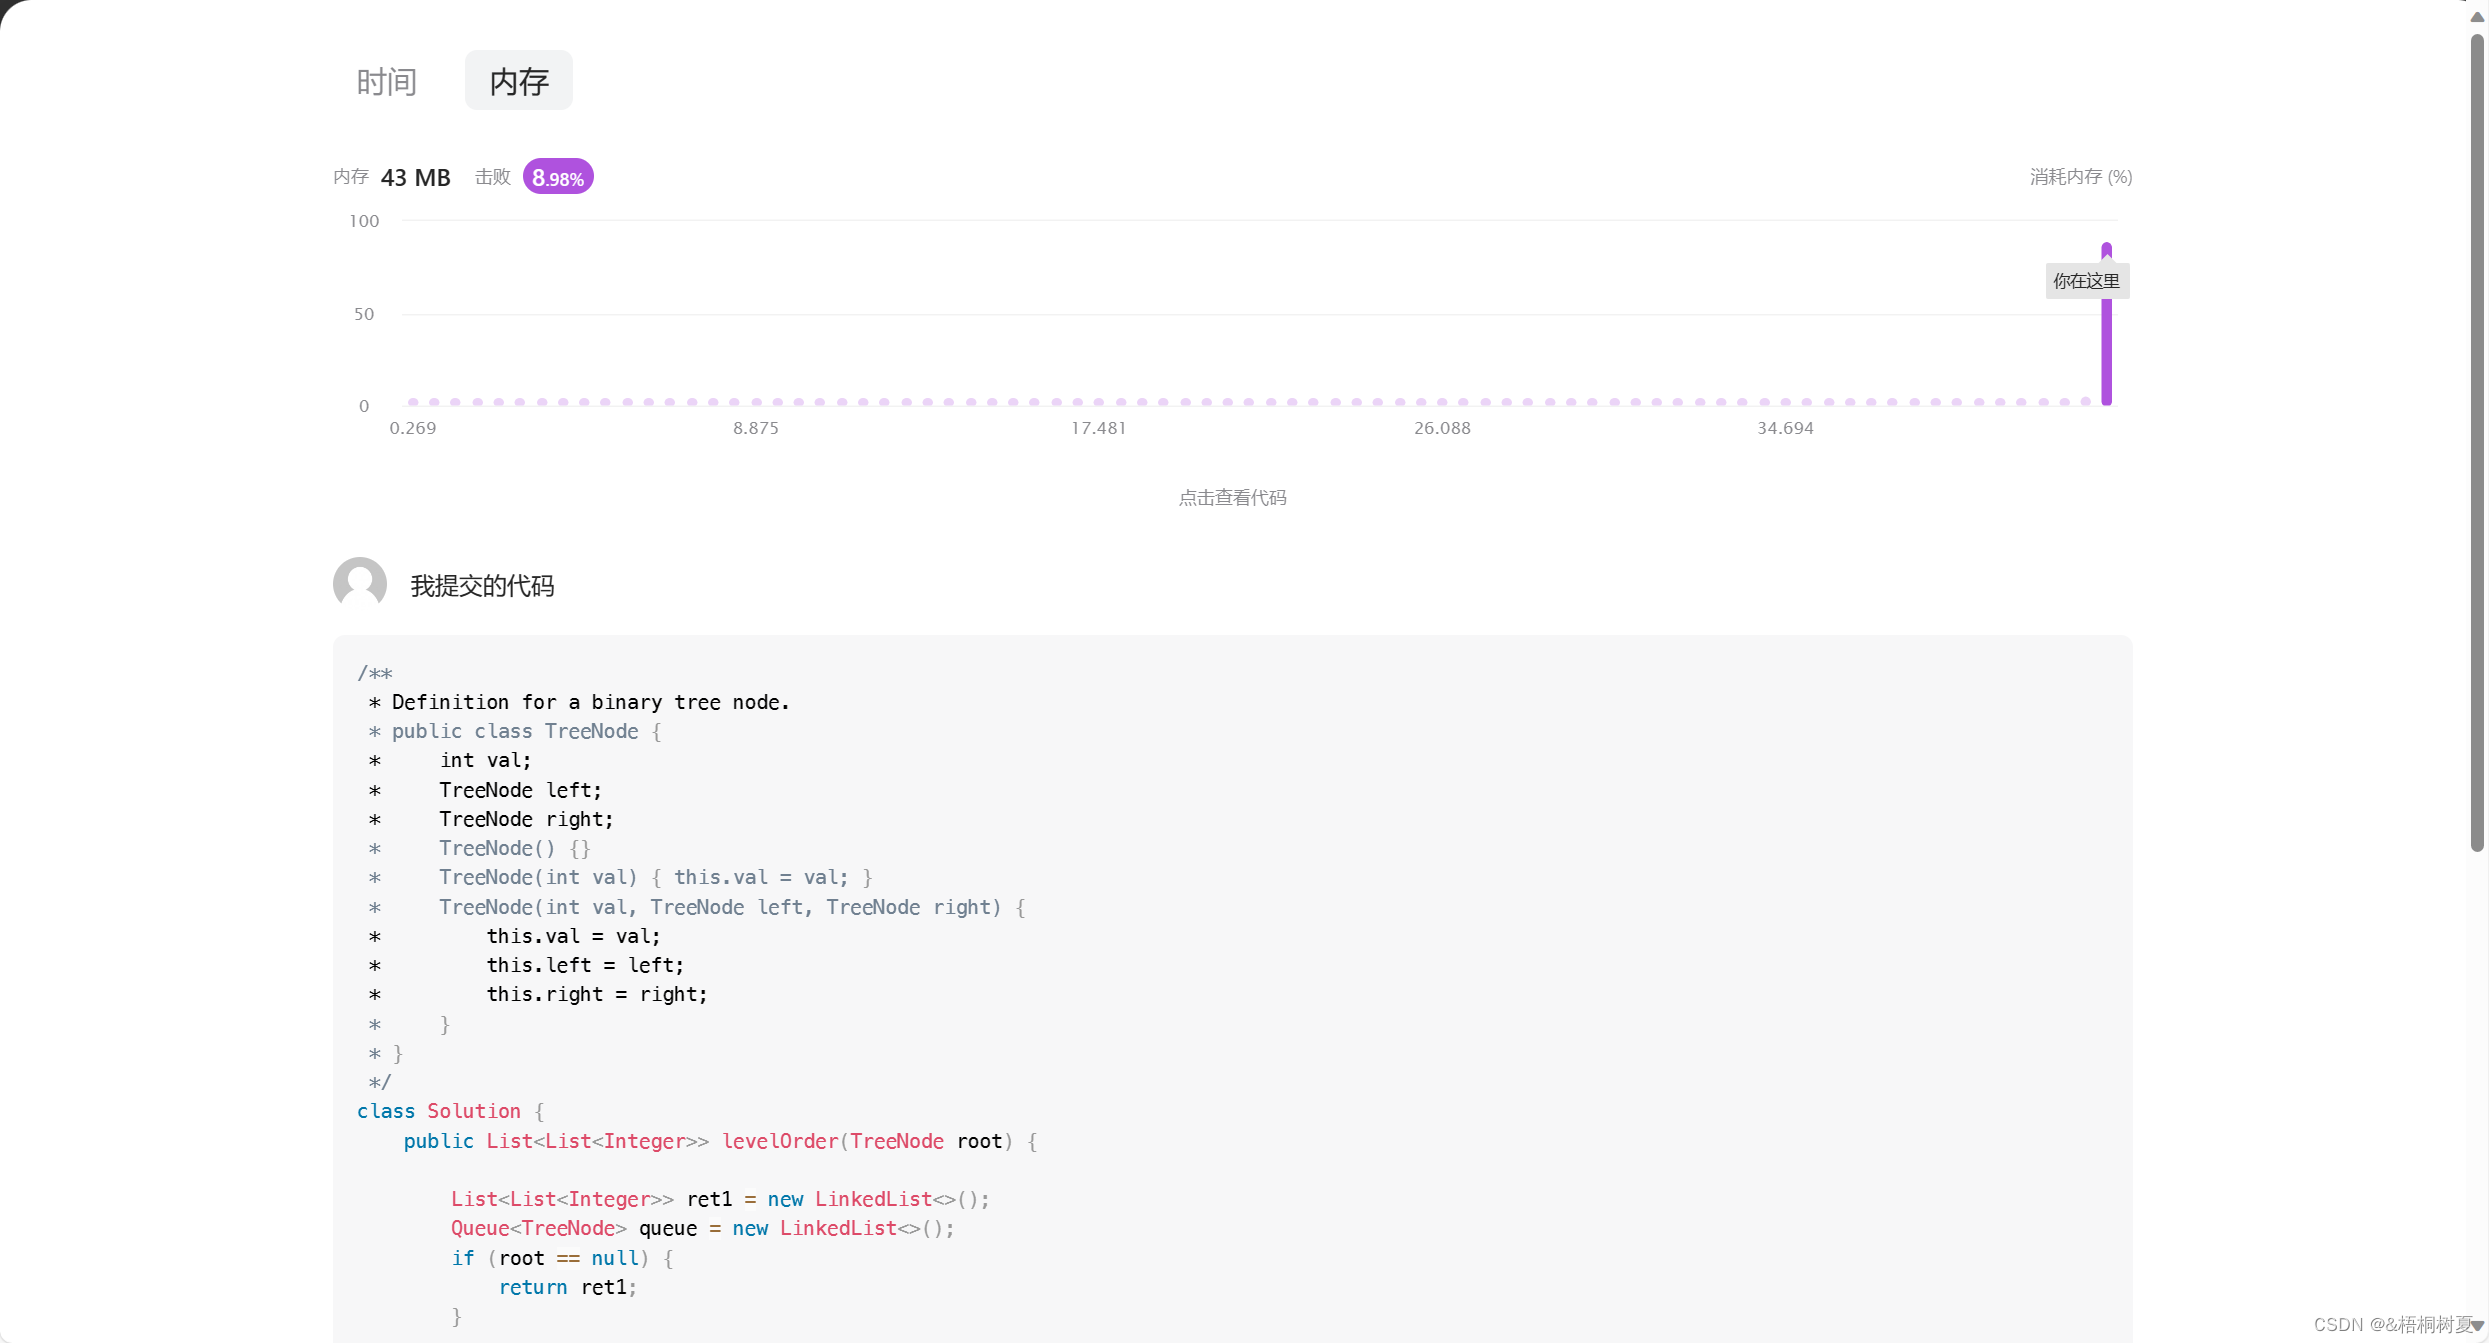Switch to the 时间 tab
This screenshot has height=1343, width=2489.
[x=386, y=81]
